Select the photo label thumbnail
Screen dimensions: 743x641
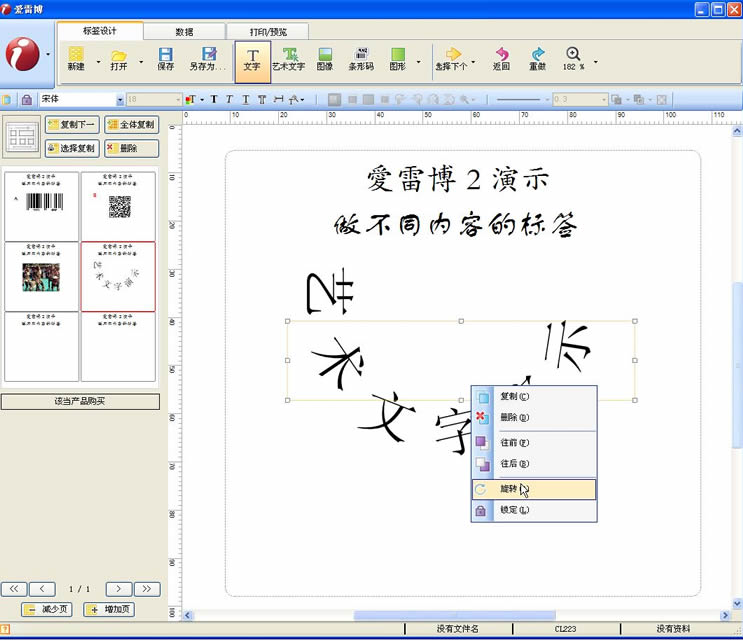[42, 277]
